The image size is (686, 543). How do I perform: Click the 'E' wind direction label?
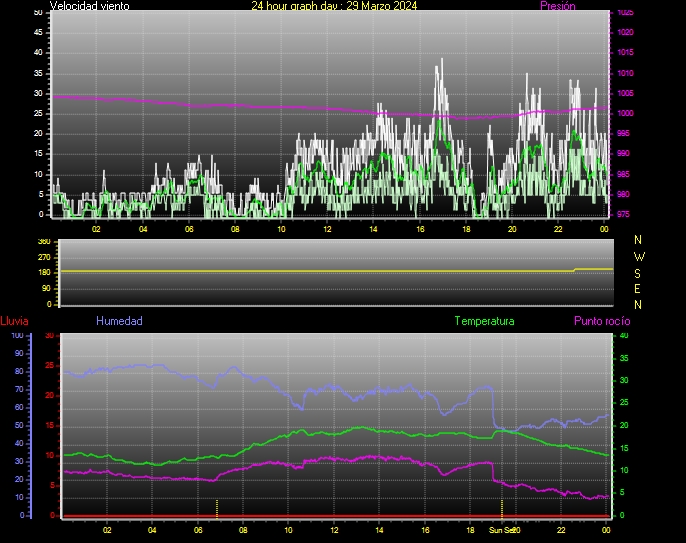(637, 289)
